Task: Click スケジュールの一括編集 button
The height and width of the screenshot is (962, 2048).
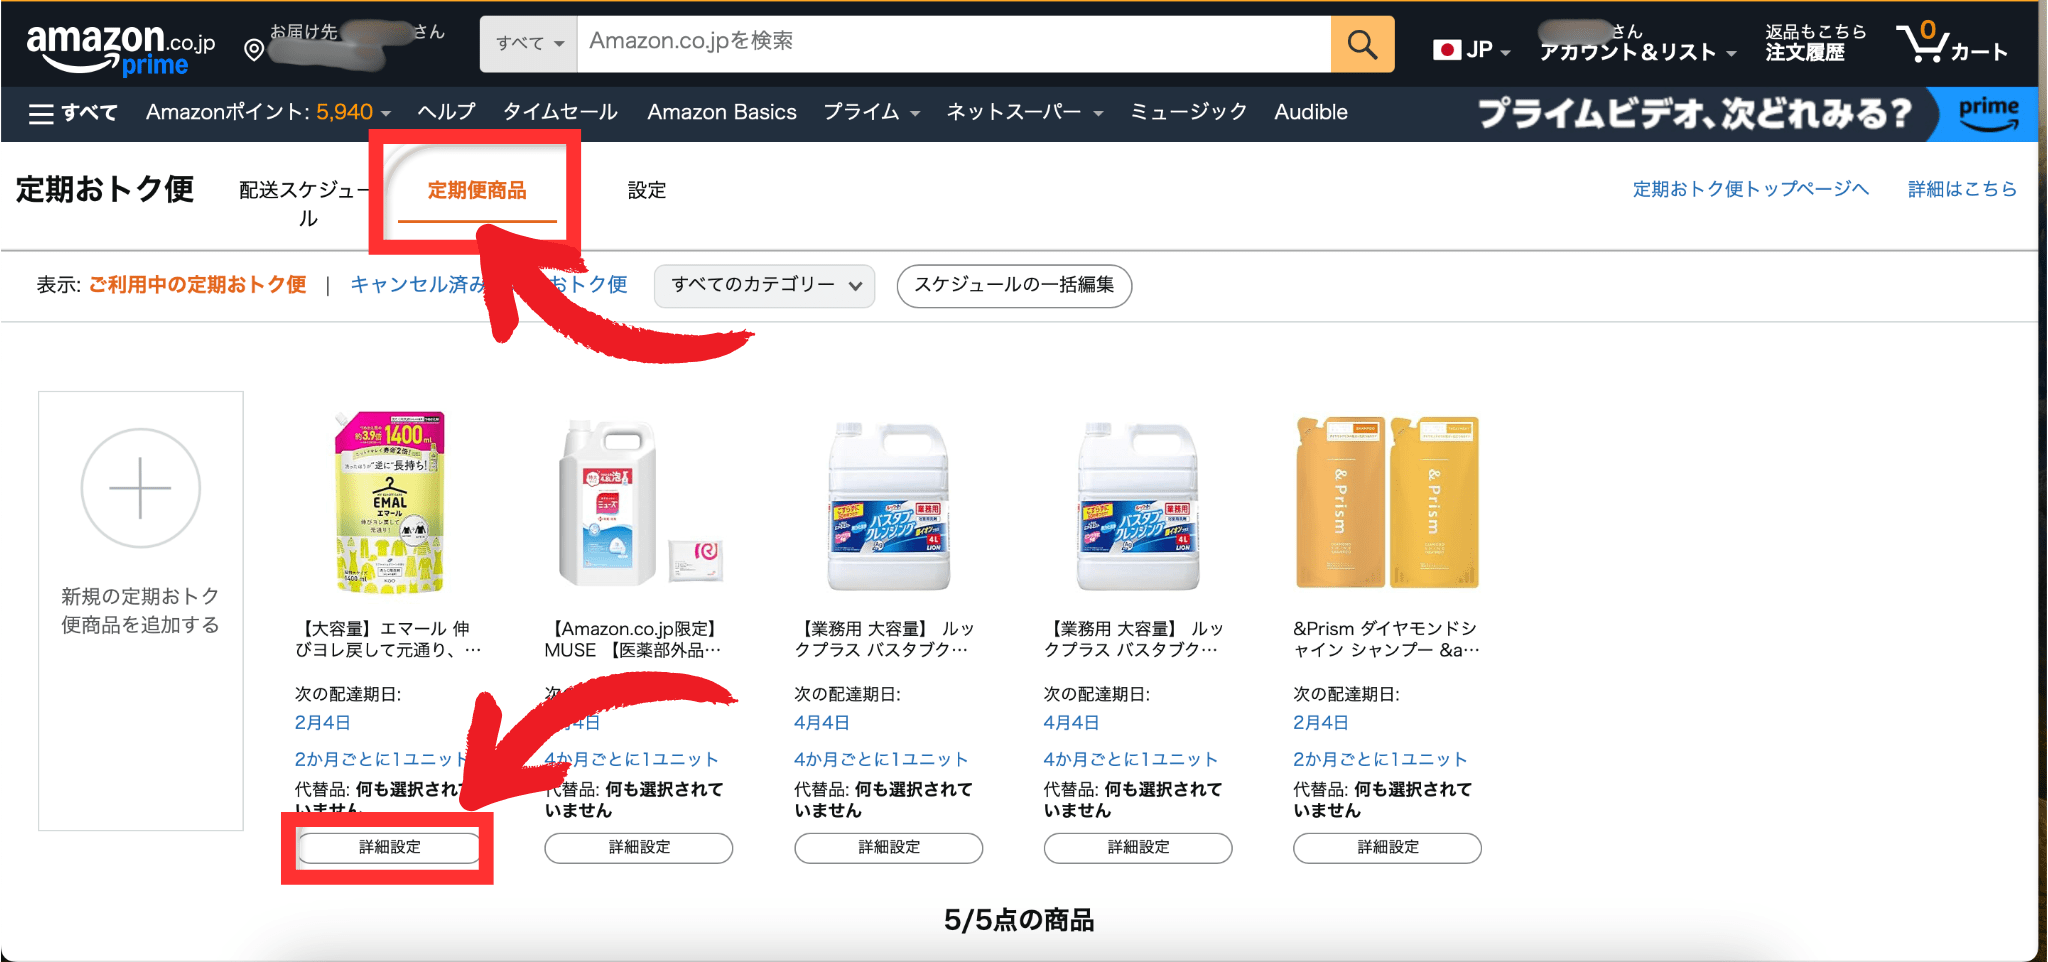Action: pyautogui.click(x=1014, y=286)
